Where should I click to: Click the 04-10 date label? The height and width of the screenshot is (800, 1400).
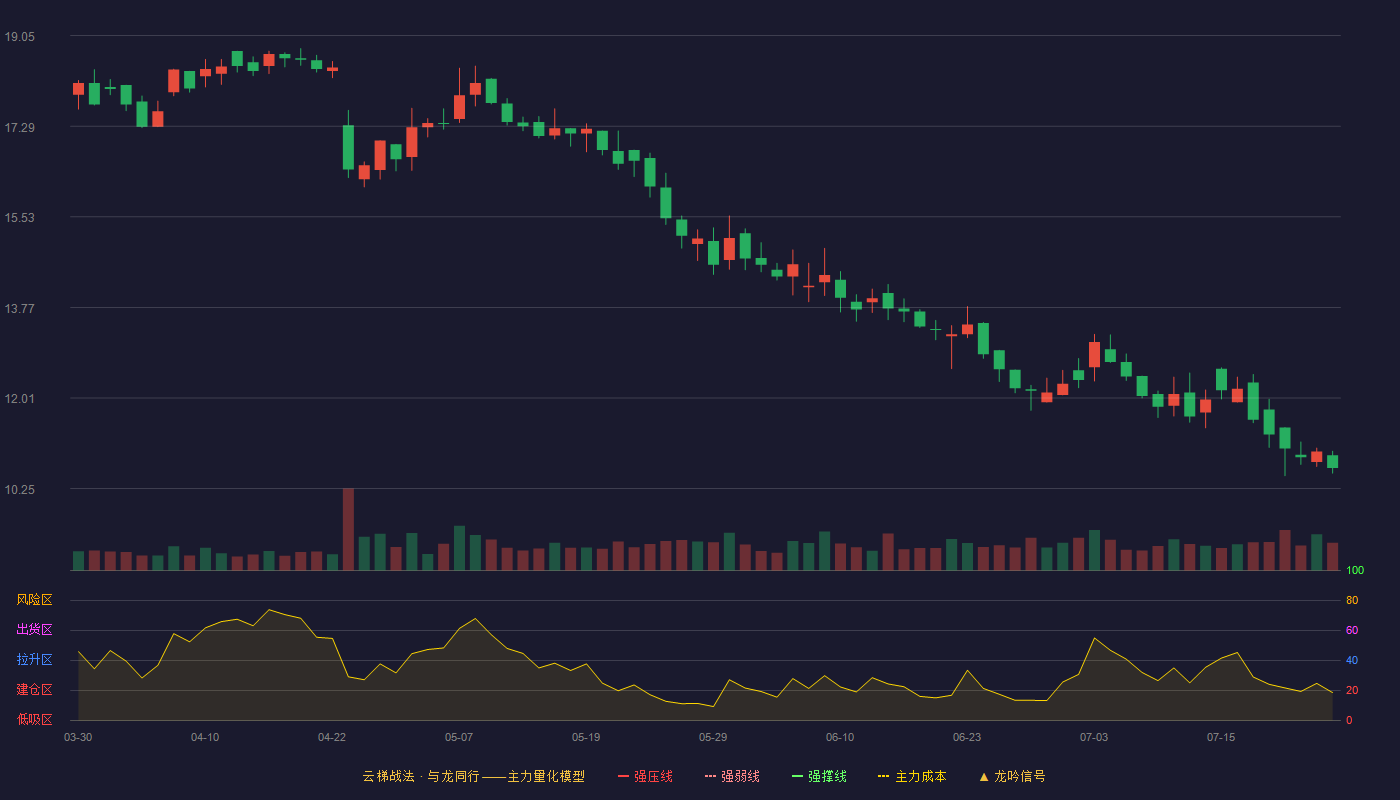[x=205, y=737]
